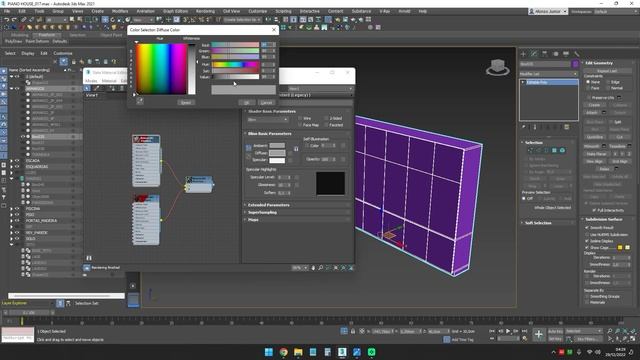The image size is (640, 360).
Task: Enable the 2-Sided checkbox
Action: tap(326, 118)
